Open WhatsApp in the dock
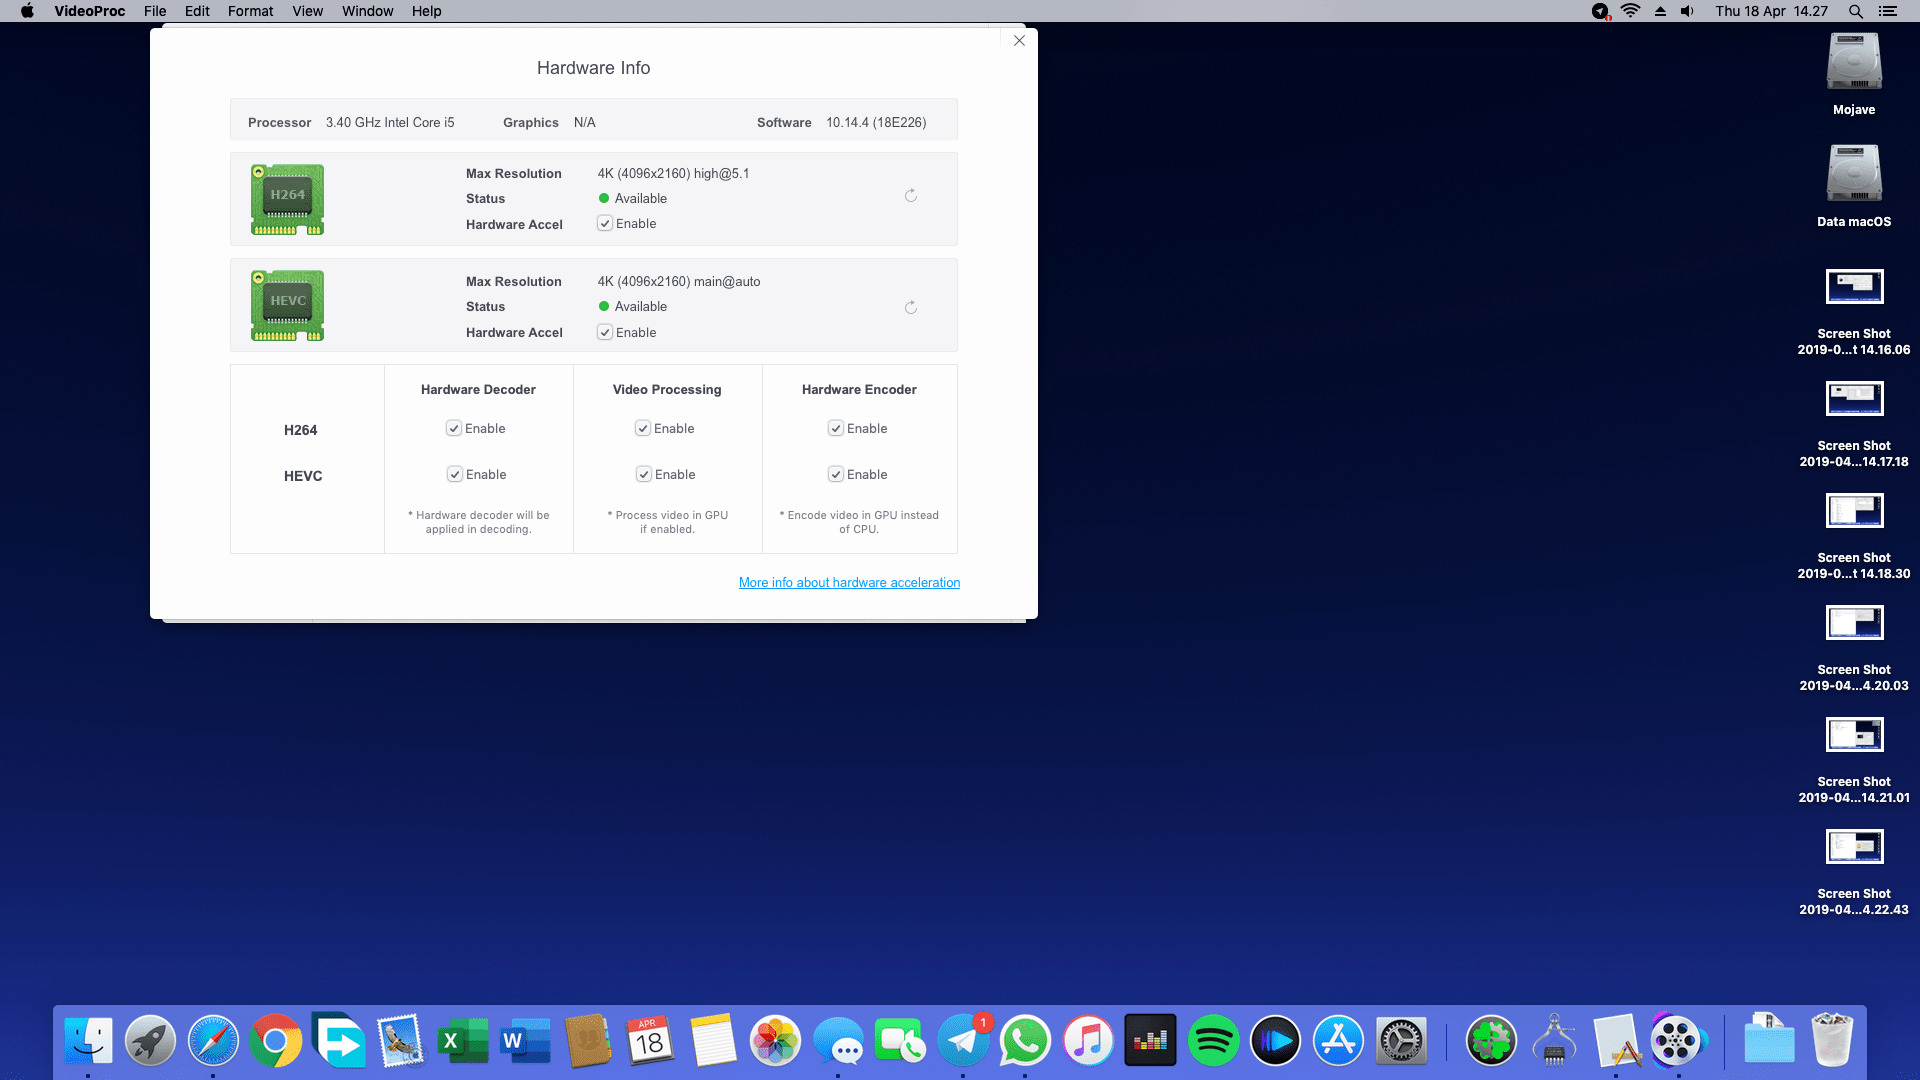Image resolution: width=1920 pixels, height=1080 pixels. point(1025,1041)
